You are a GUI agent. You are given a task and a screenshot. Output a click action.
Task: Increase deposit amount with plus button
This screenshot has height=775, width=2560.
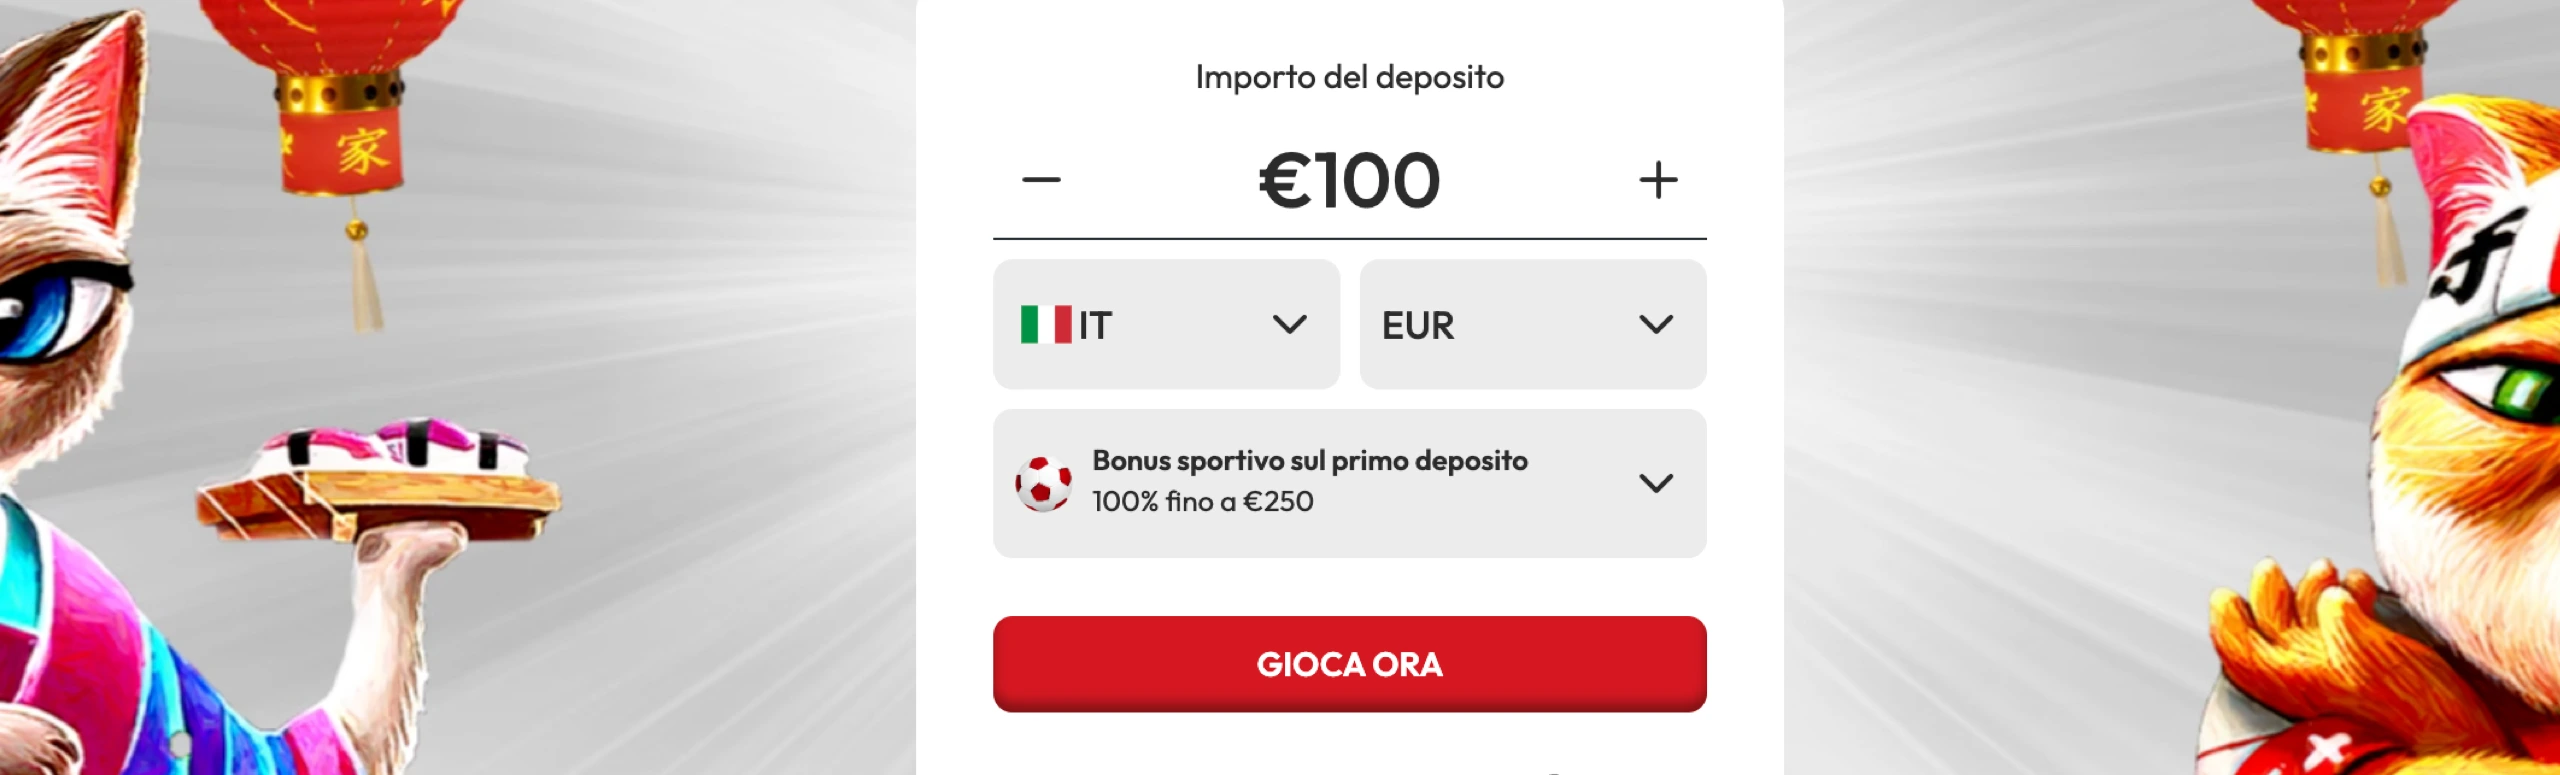click(1658, 181)
